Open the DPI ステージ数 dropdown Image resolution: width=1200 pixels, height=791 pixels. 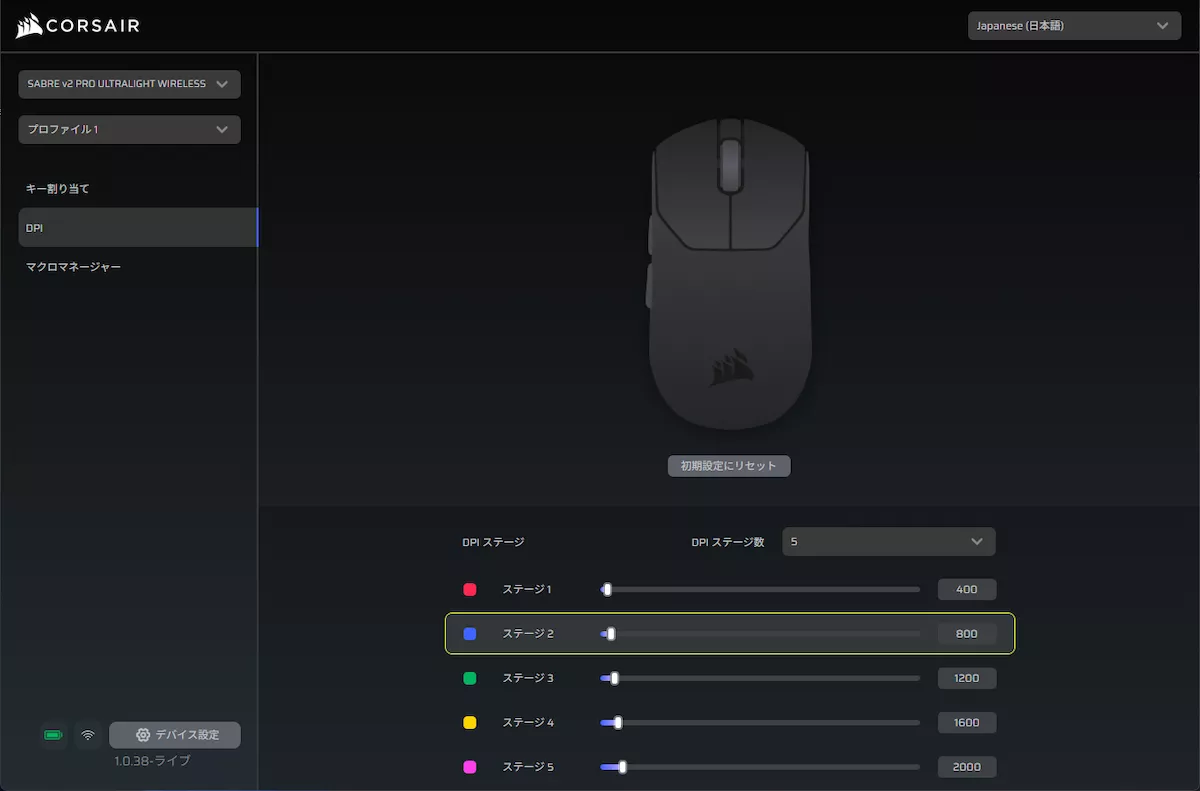coord(888,542)
